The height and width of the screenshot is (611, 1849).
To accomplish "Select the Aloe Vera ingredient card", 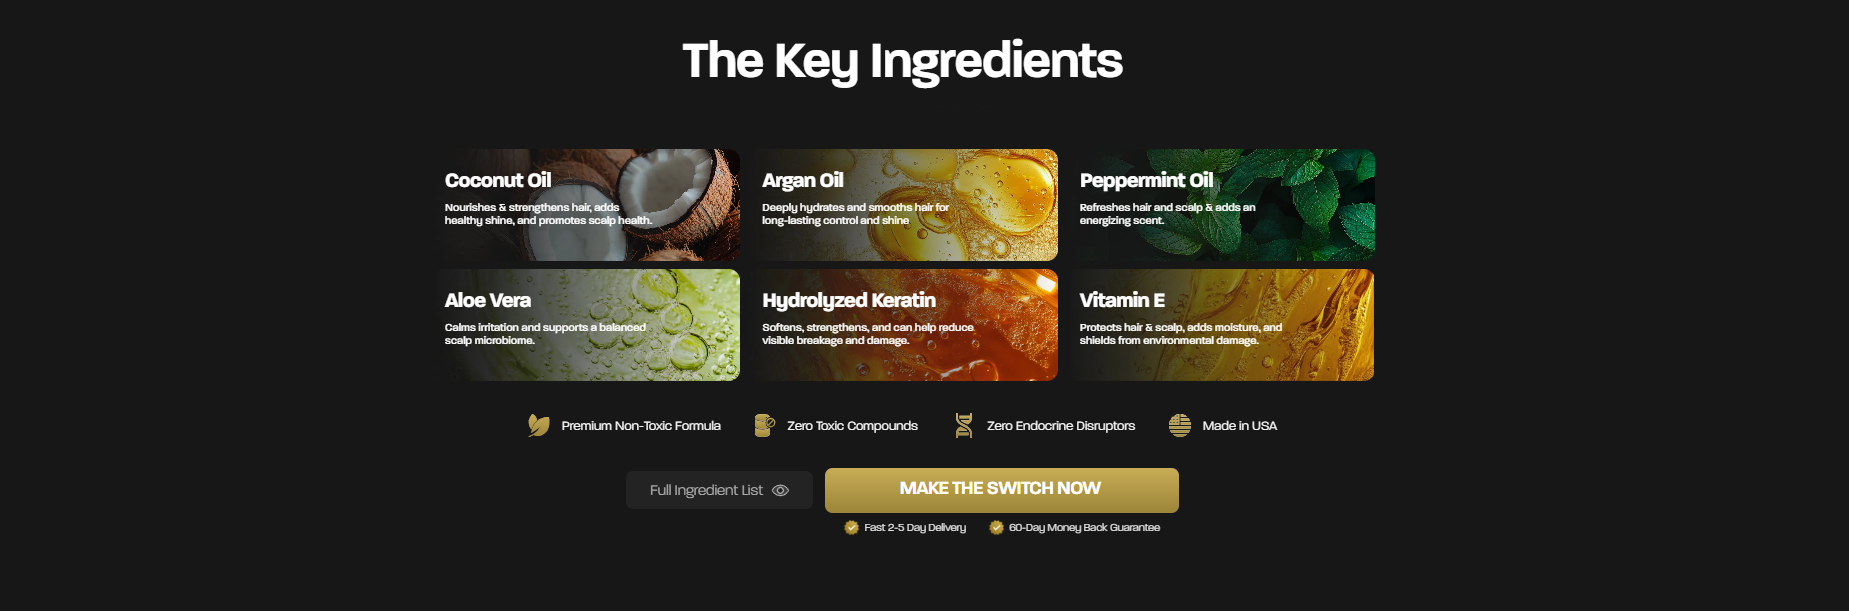I will [x=588, y=325].
